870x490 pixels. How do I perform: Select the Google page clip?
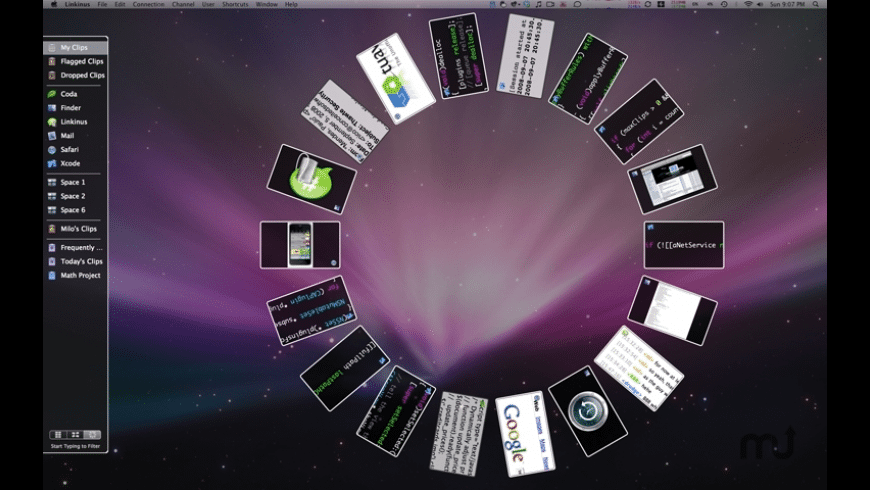click(x=524, y=434)
